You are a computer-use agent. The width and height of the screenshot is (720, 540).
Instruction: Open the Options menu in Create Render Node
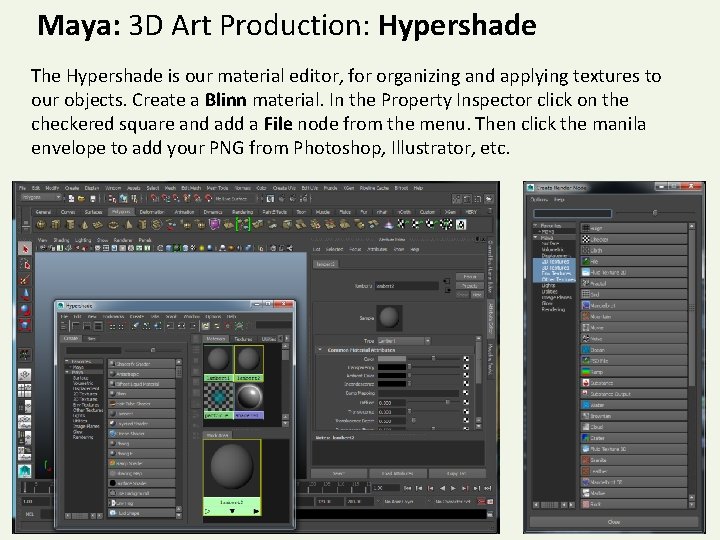[540, 200]
